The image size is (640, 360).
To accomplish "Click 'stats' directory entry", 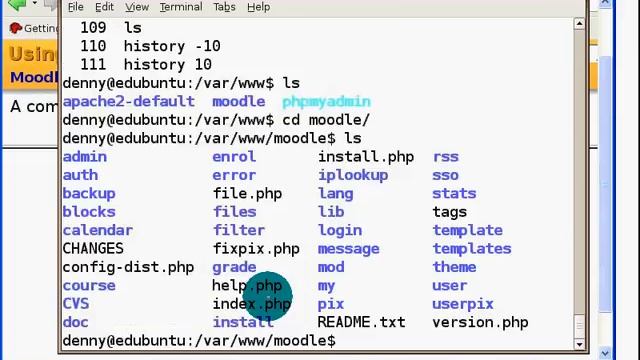I will coord(454,193).
